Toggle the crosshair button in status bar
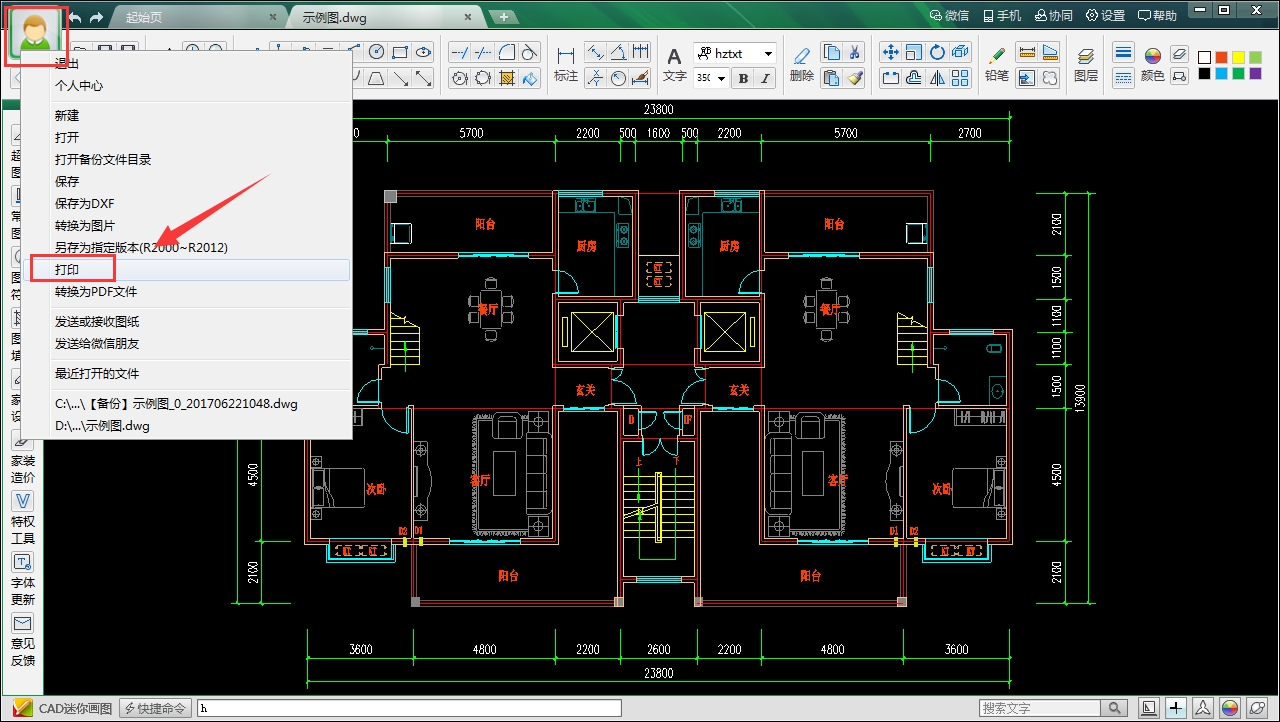1280x722 pixels. [x=1176, y=708]
